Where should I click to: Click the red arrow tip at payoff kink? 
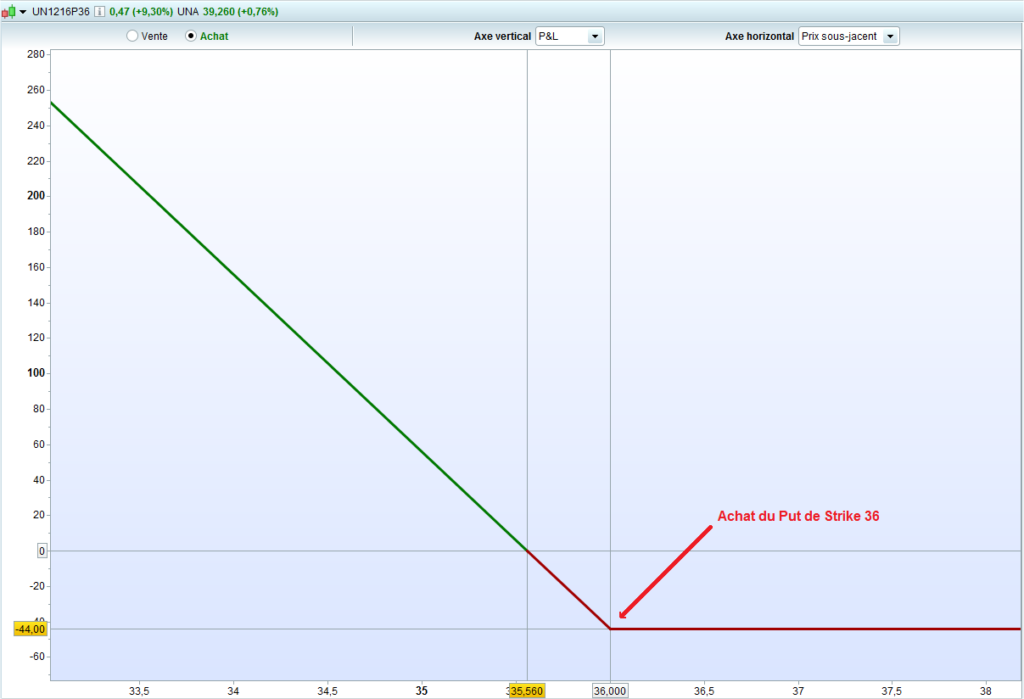621,617
